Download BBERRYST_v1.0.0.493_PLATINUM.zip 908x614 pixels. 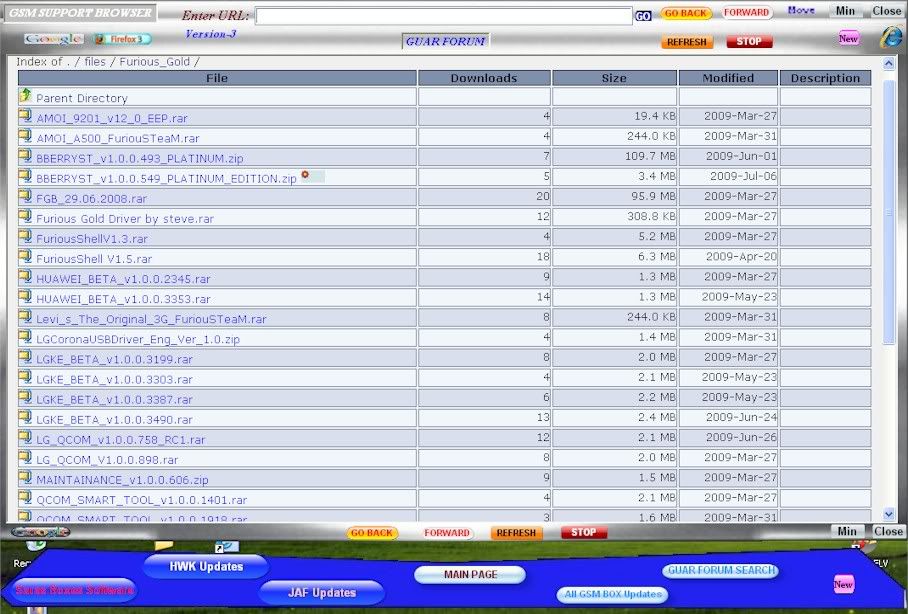pos(140,158)
